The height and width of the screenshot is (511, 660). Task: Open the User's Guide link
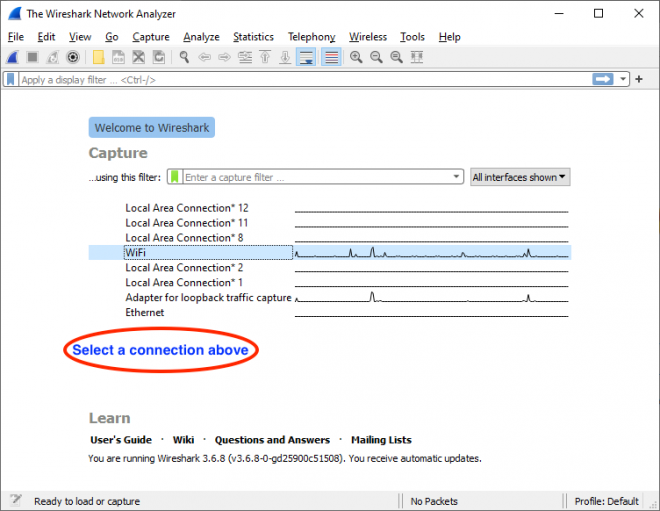click(x=121, y=440)
